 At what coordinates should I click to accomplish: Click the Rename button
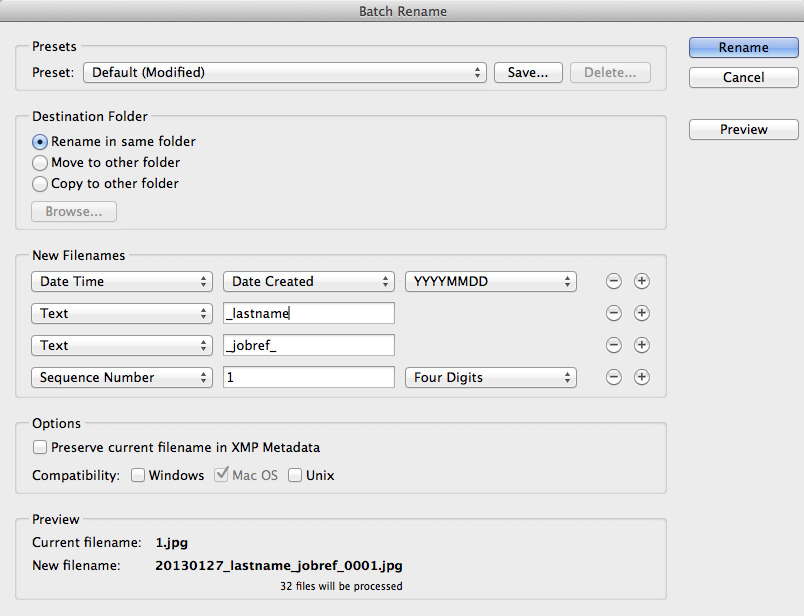(743, 48)
